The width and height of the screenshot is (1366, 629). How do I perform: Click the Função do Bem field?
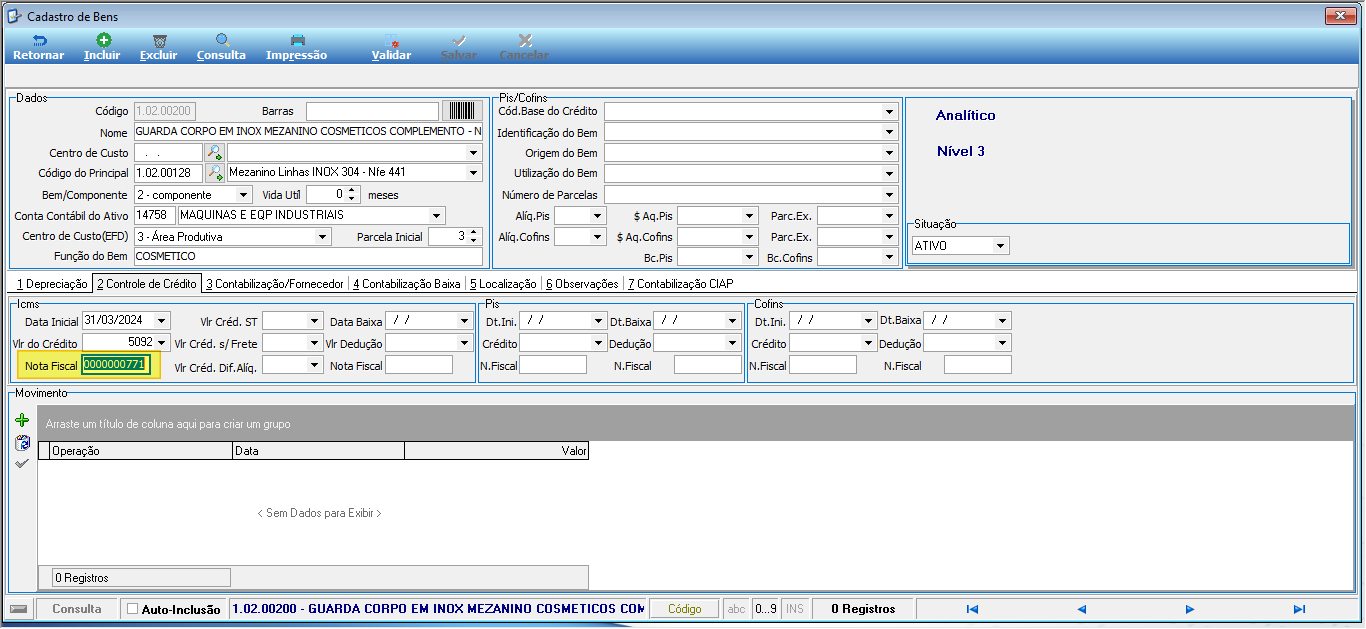pos(308,257)
